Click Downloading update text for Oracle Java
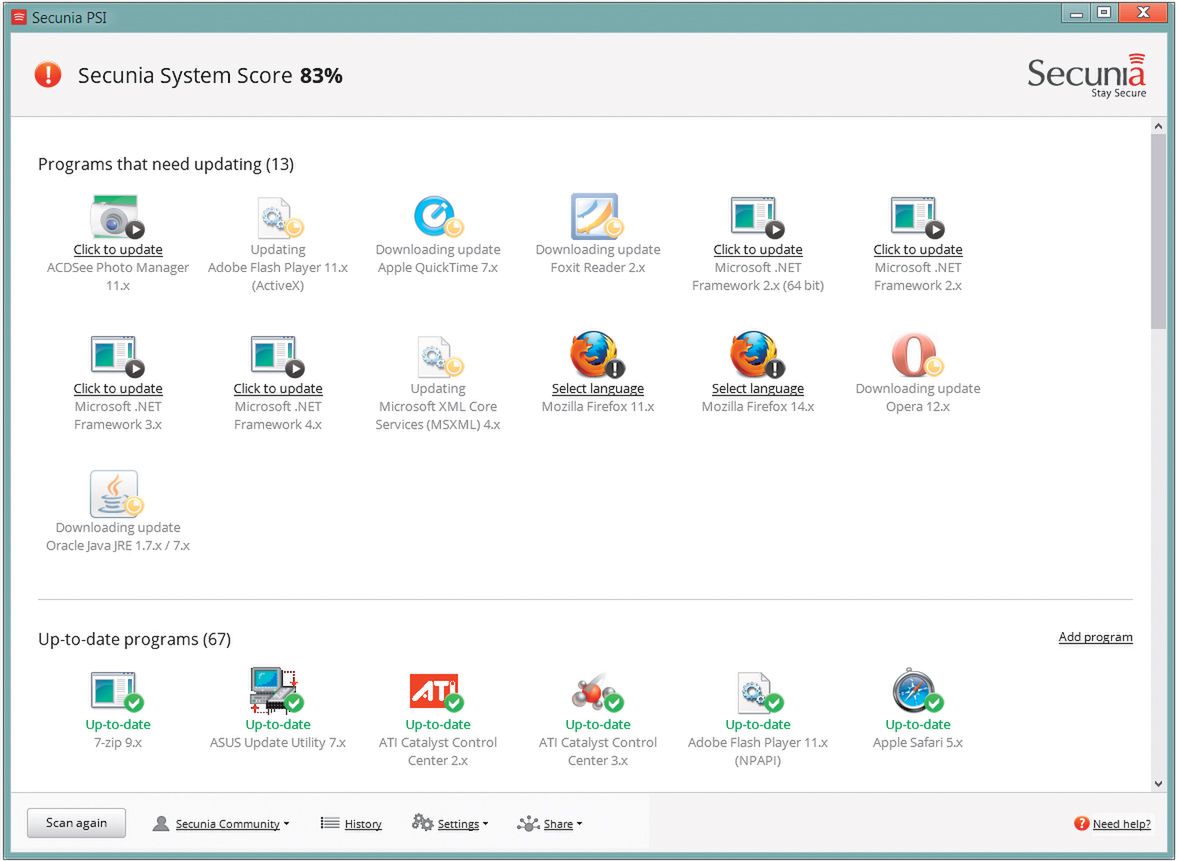The image size is (1179, 861). [x=118, y=528]
